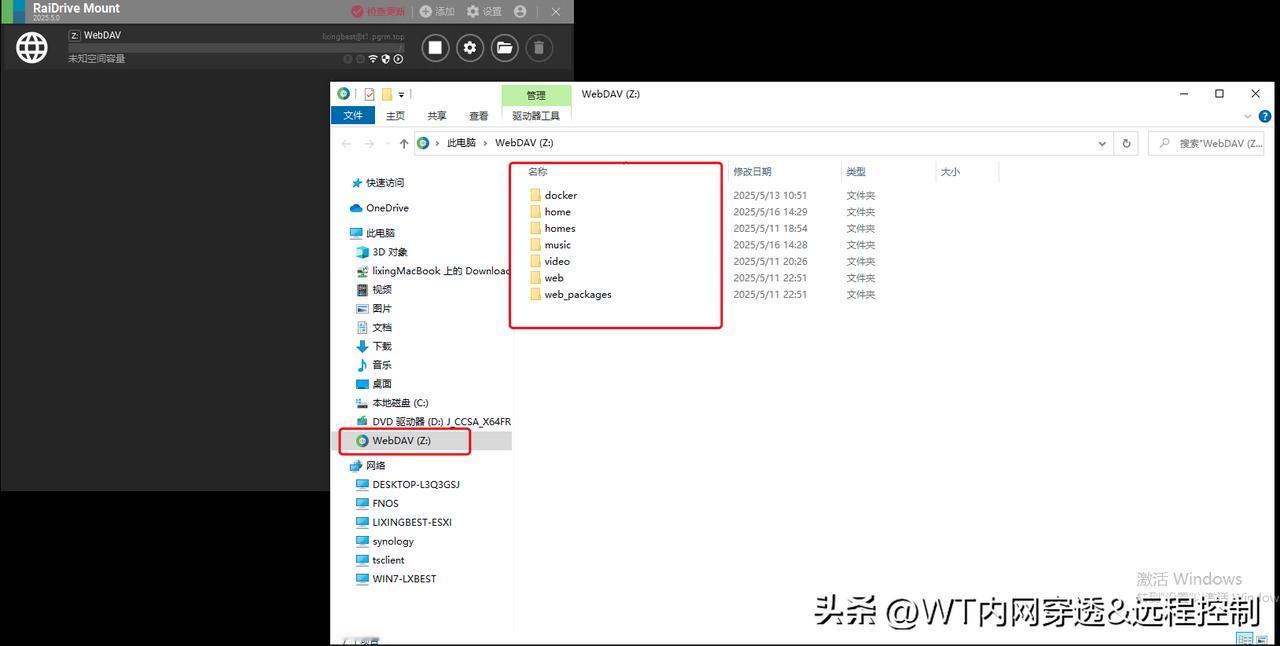The height and width of the screenshot is (646, 1280).
Task: Open RaiDrive account profile icon
Action: point(520,11)
